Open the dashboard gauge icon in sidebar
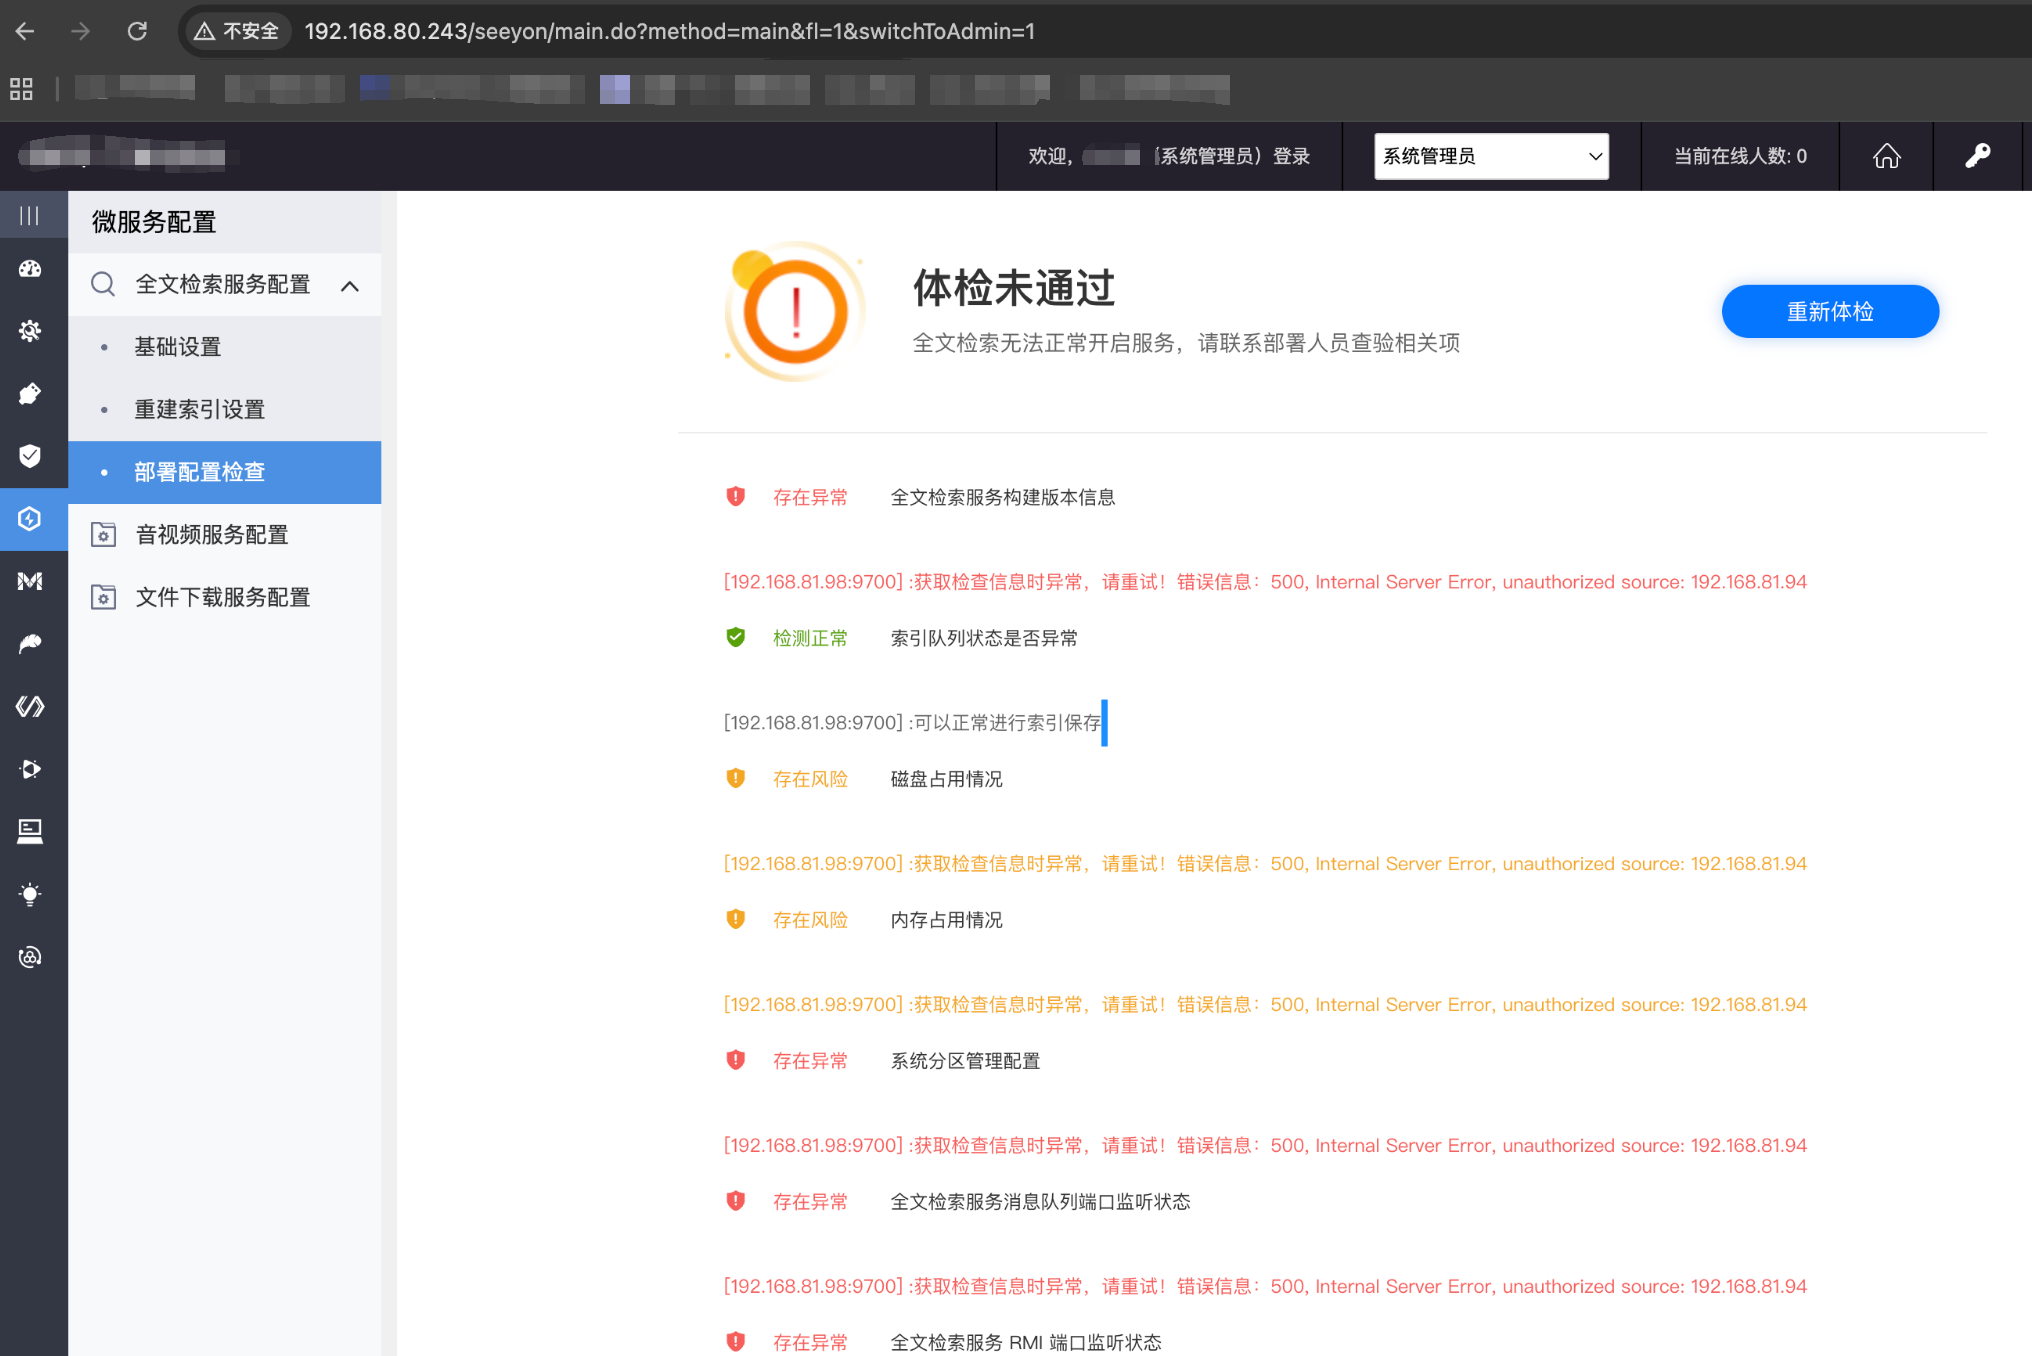 pos(30,269)
